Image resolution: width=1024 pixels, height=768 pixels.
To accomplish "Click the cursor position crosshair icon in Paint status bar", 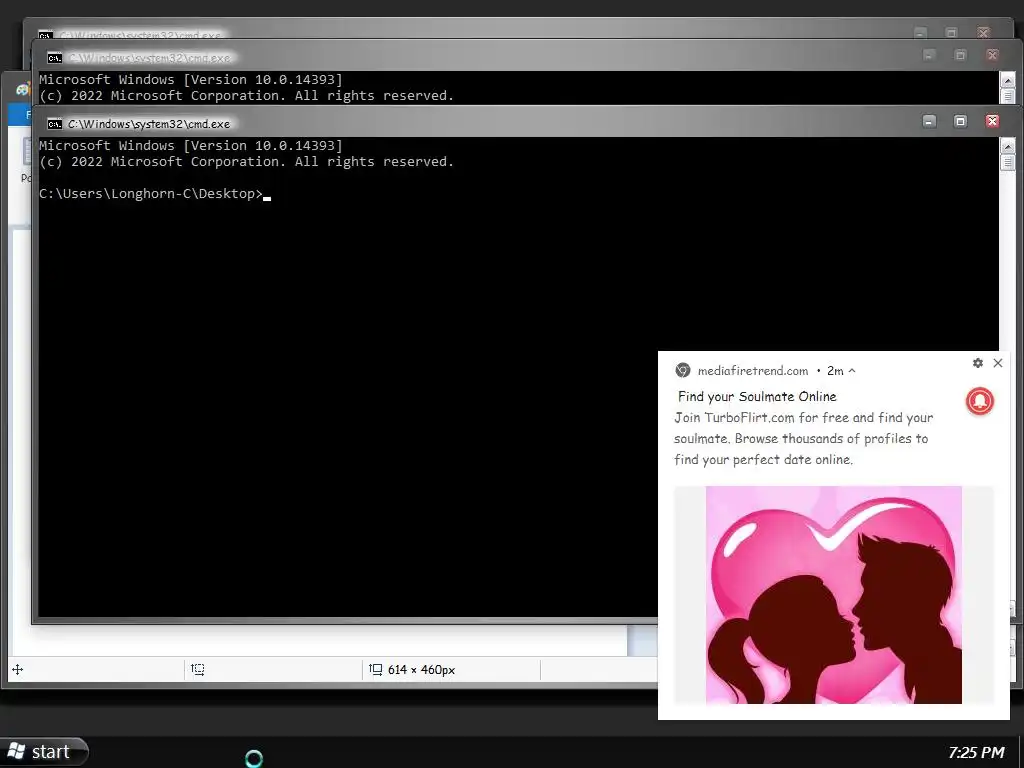I will pos(18,669).
